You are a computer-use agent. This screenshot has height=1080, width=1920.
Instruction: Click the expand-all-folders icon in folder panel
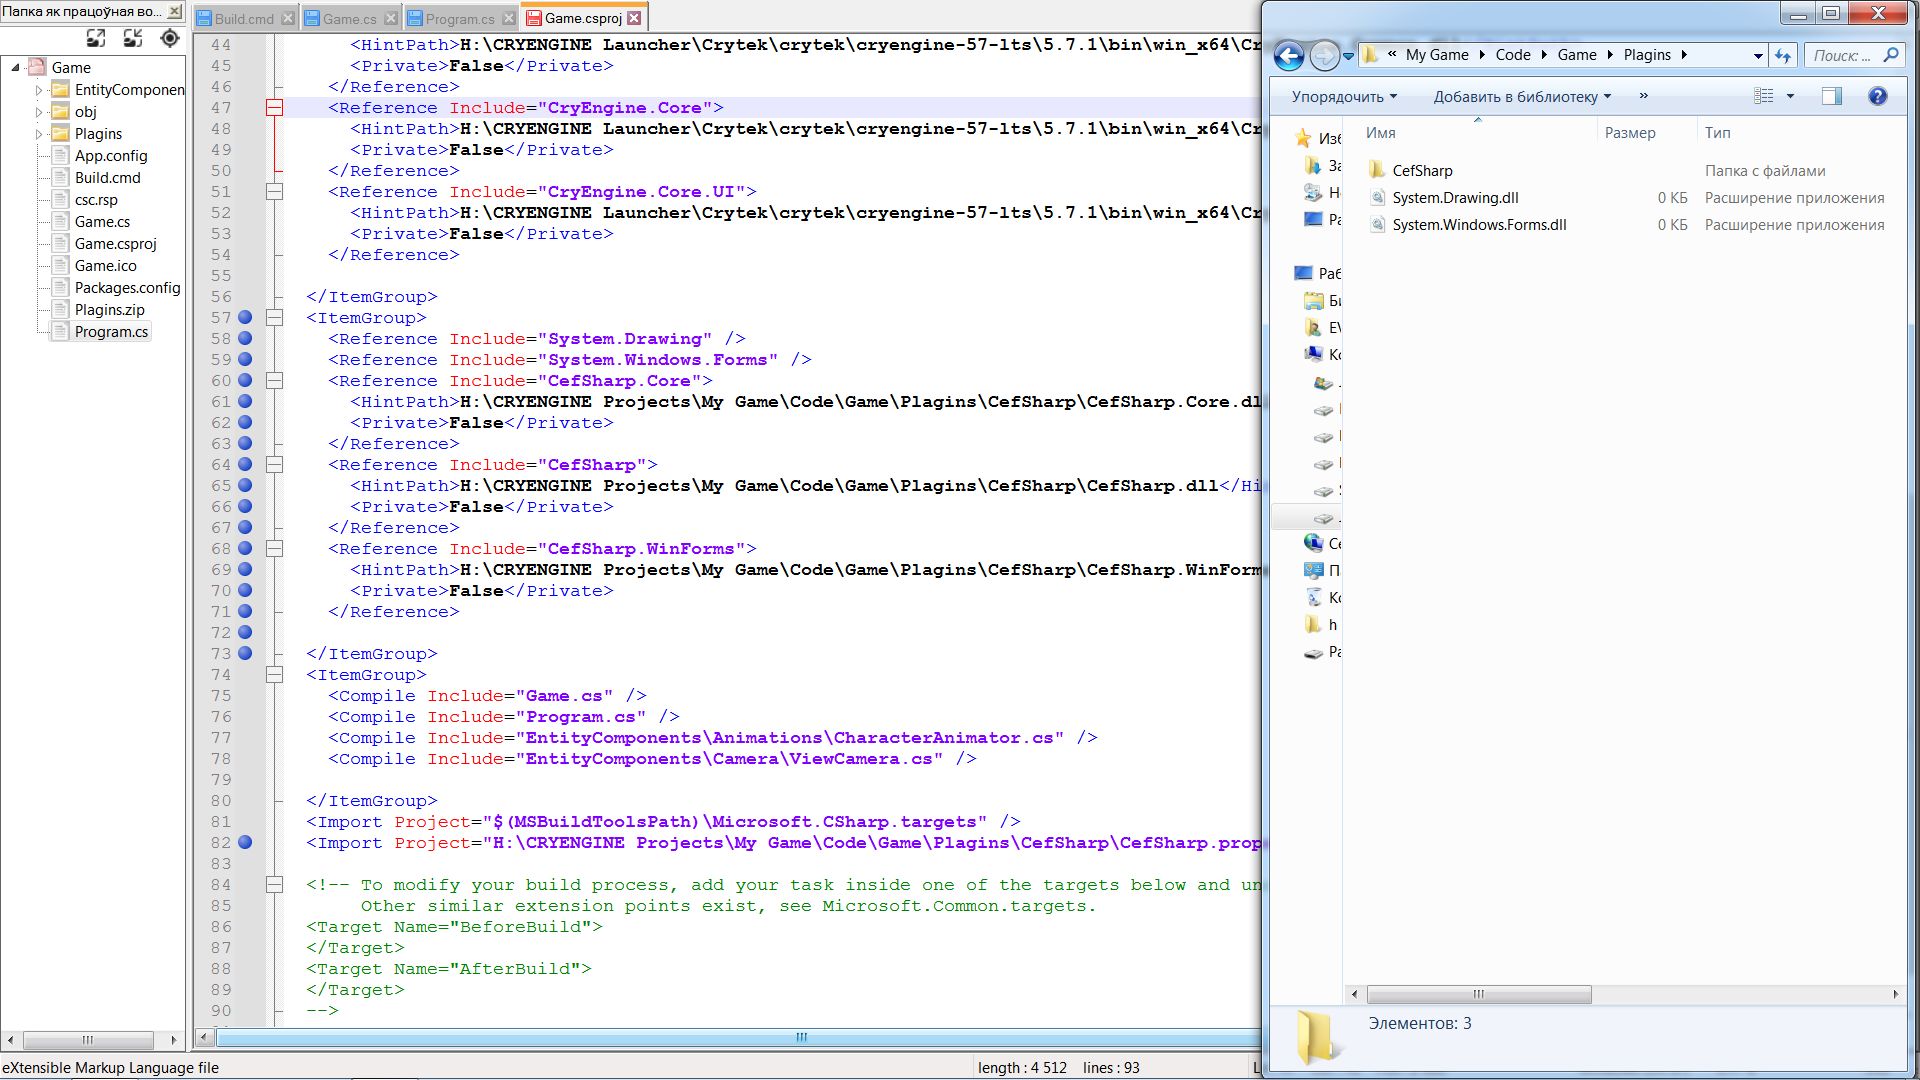[96, 38]
